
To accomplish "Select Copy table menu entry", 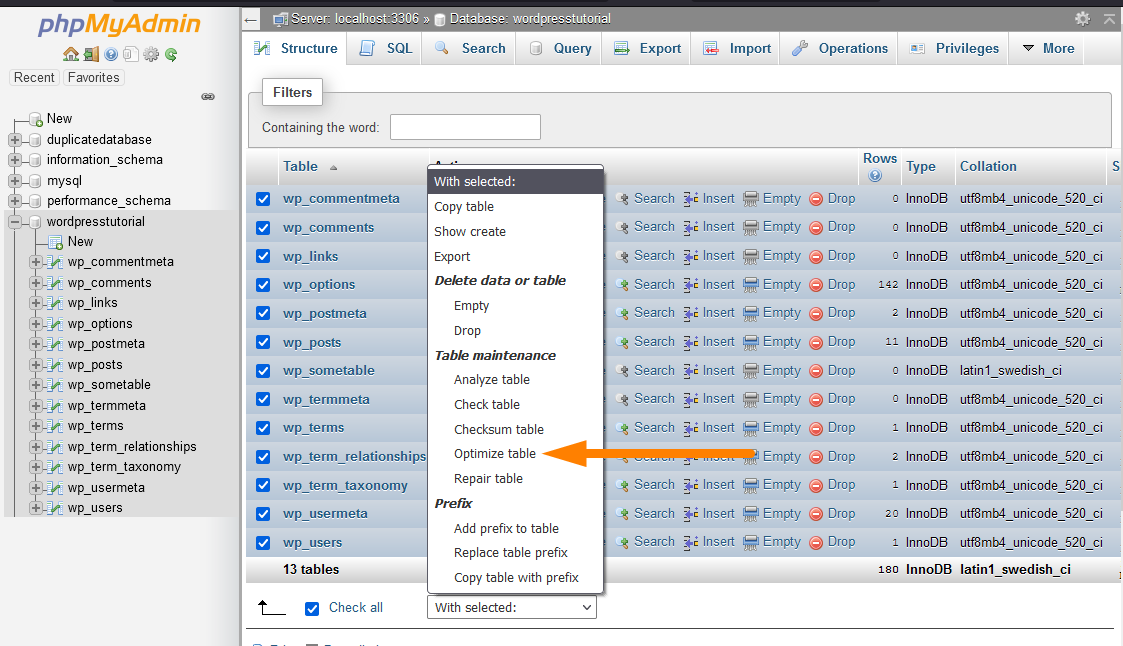I will click(463, 206).
